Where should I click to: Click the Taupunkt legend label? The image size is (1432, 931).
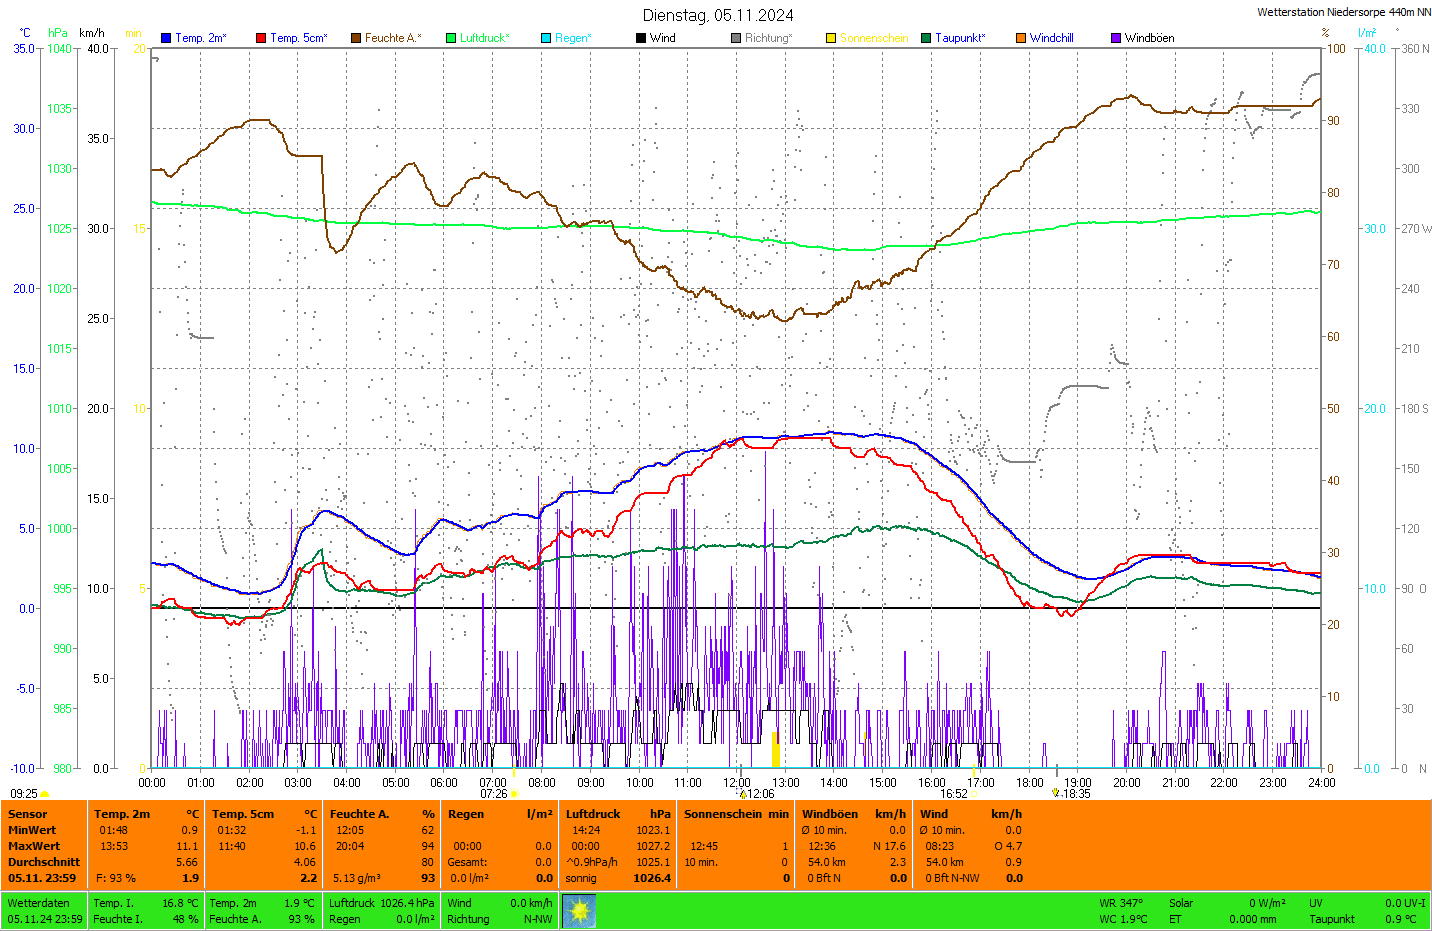tap(960, 38)
